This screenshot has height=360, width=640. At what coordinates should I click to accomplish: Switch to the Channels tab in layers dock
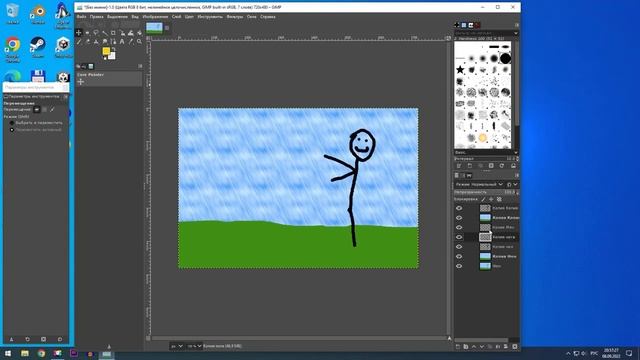point(462,176)
